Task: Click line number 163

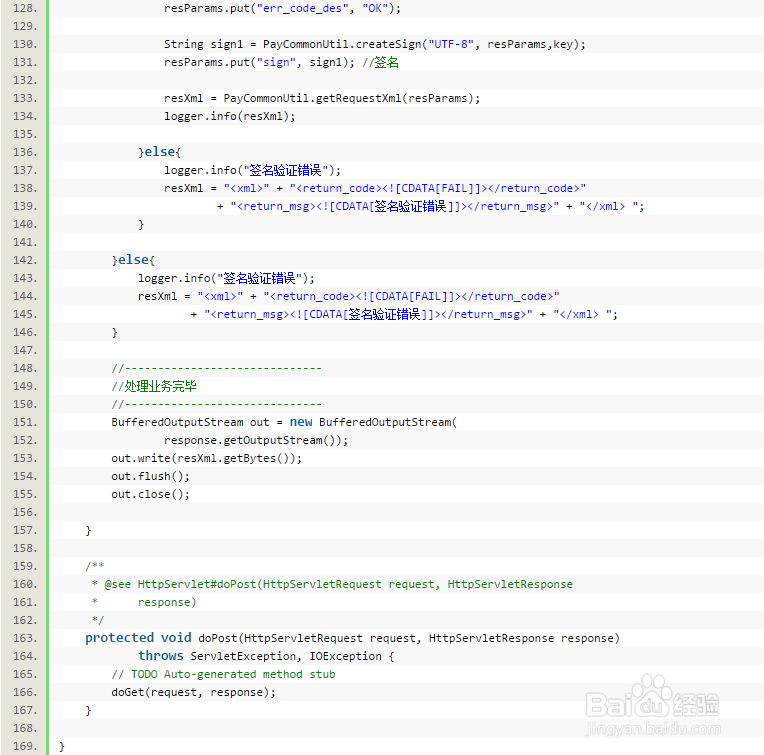Action: coord(25,638)
